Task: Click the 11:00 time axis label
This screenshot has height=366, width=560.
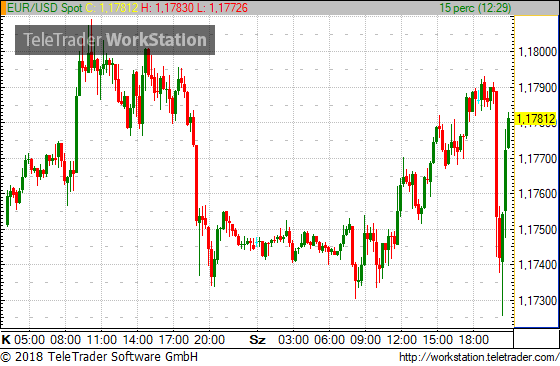Action: [x=101, y=339]
